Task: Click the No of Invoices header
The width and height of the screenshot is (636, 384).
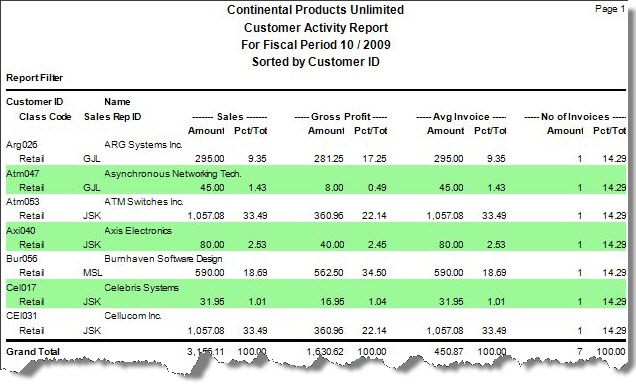Action: tap(575, 117)
